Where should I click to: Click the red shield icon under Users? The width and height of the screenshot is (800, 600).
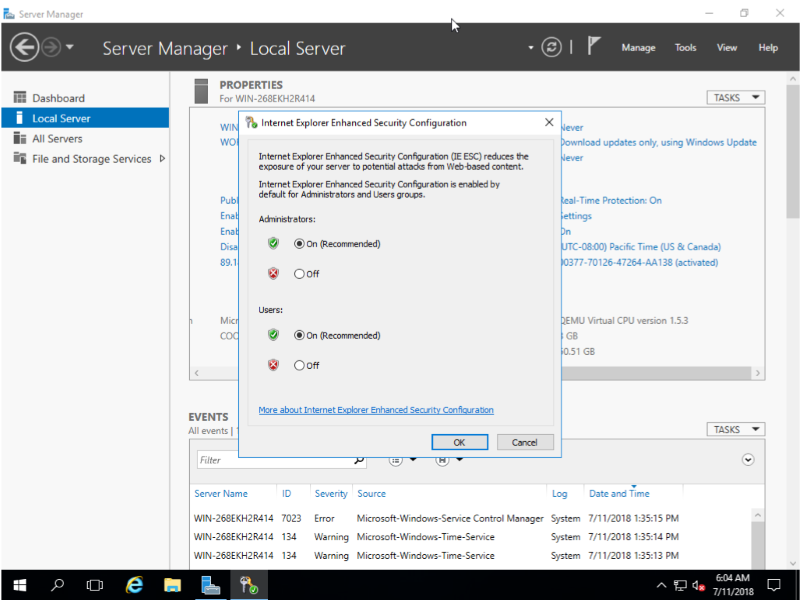(273, 365)
